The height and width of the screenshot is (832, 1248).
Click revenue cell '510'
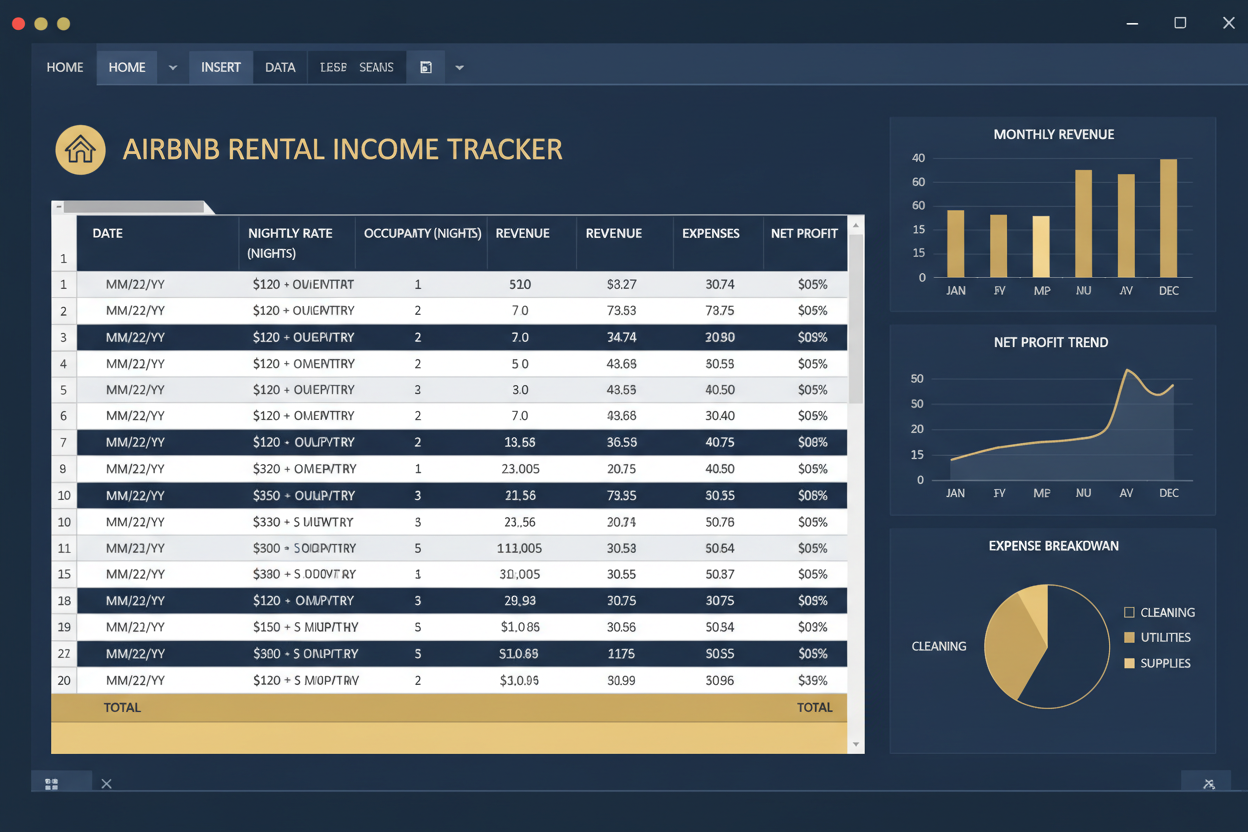pyautogui.click(x=520, y=284)
